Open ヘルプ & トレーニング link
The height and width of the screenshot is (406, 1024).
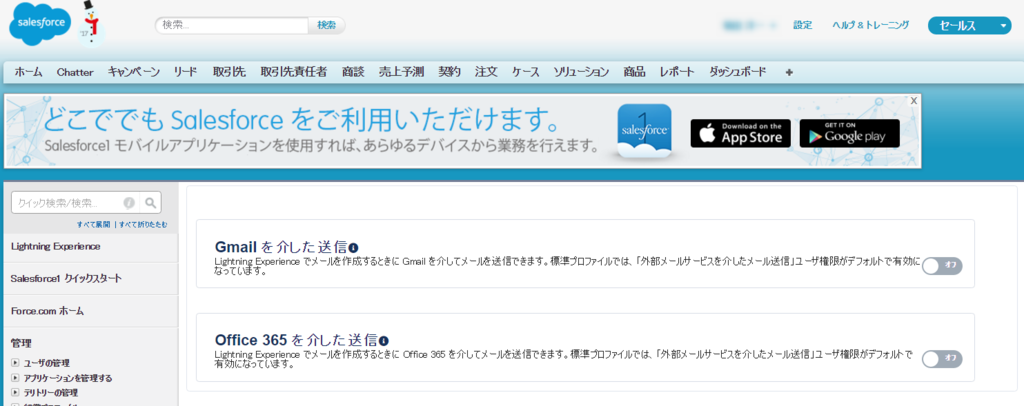coord(871,25)
